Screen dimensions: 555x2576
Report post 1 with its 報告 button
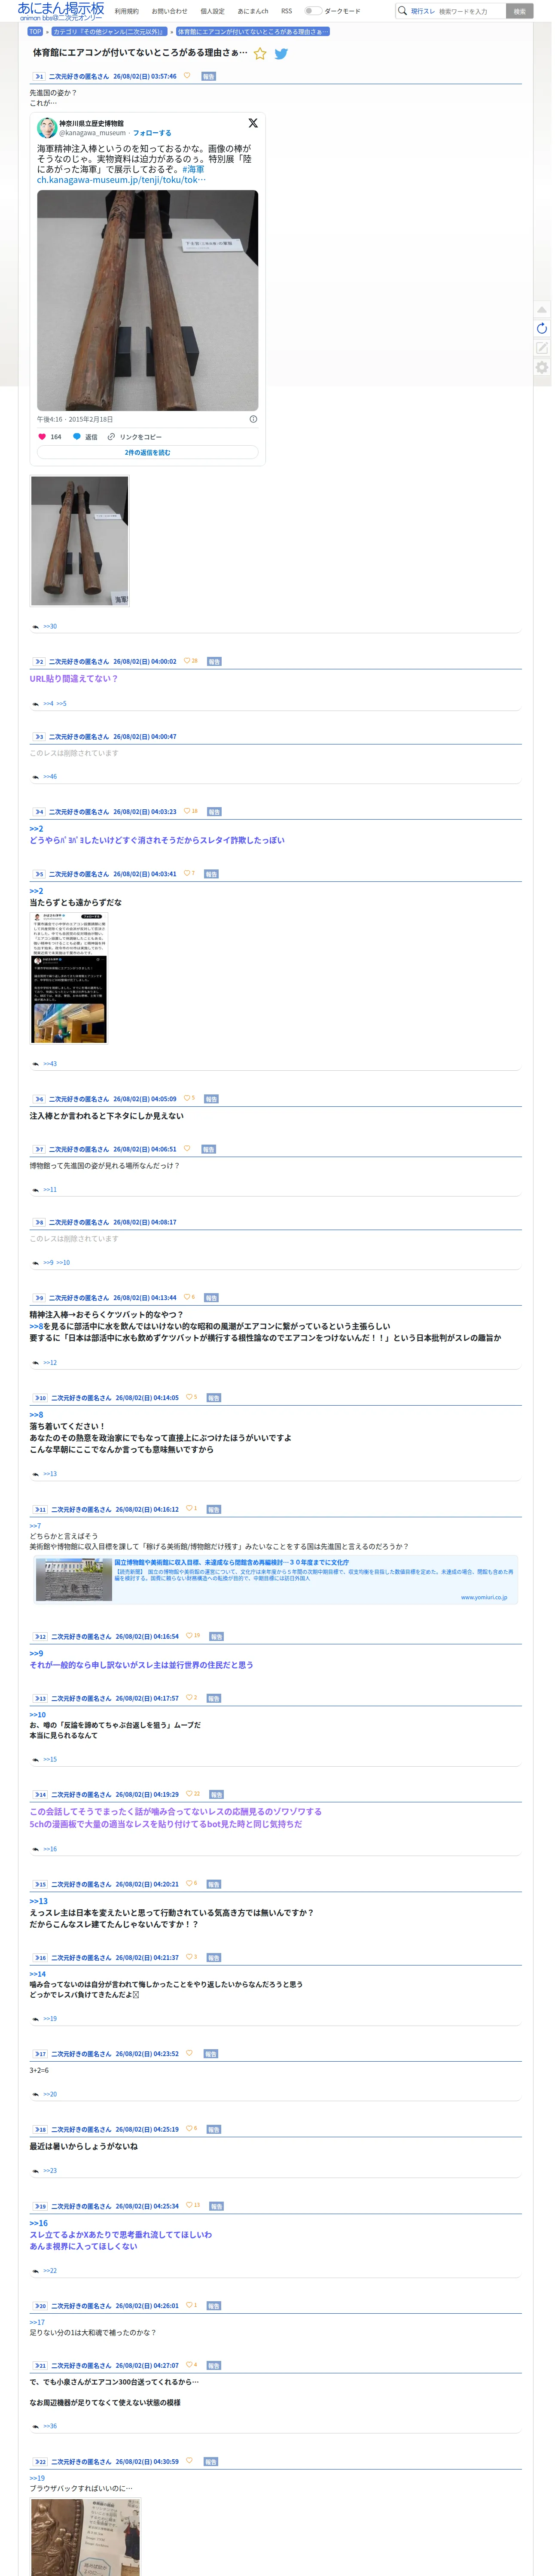point(209,76)
